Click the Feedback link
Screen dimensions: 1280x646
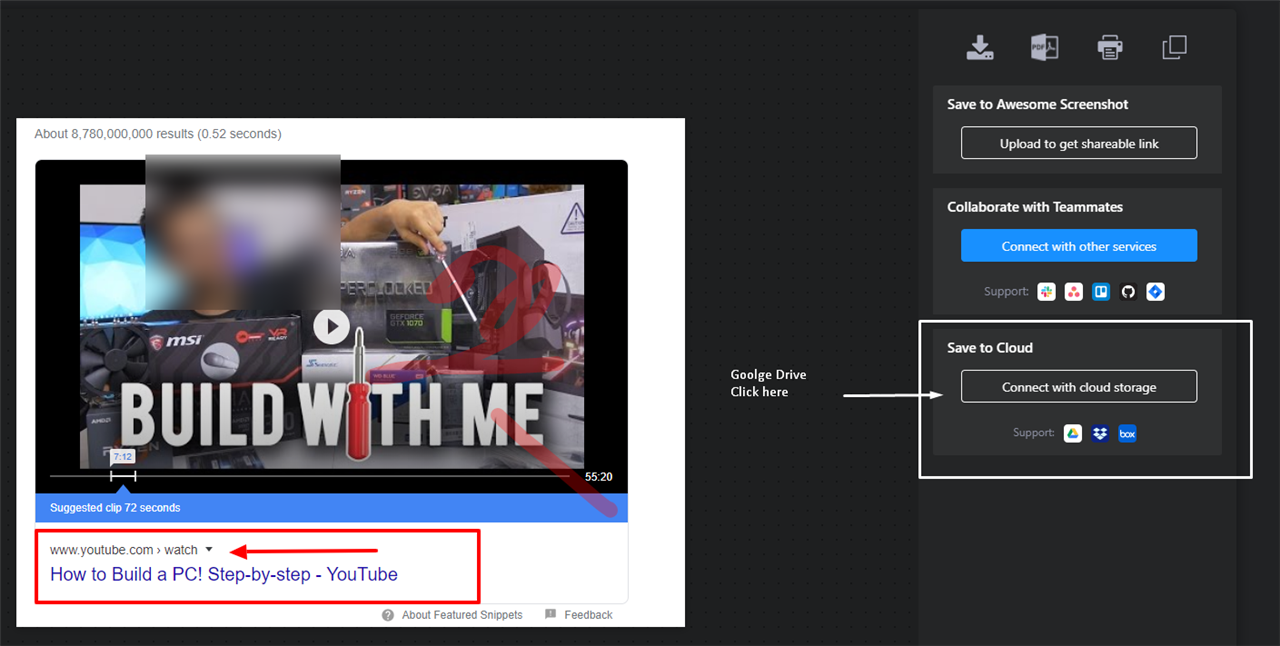coord(588,615)
